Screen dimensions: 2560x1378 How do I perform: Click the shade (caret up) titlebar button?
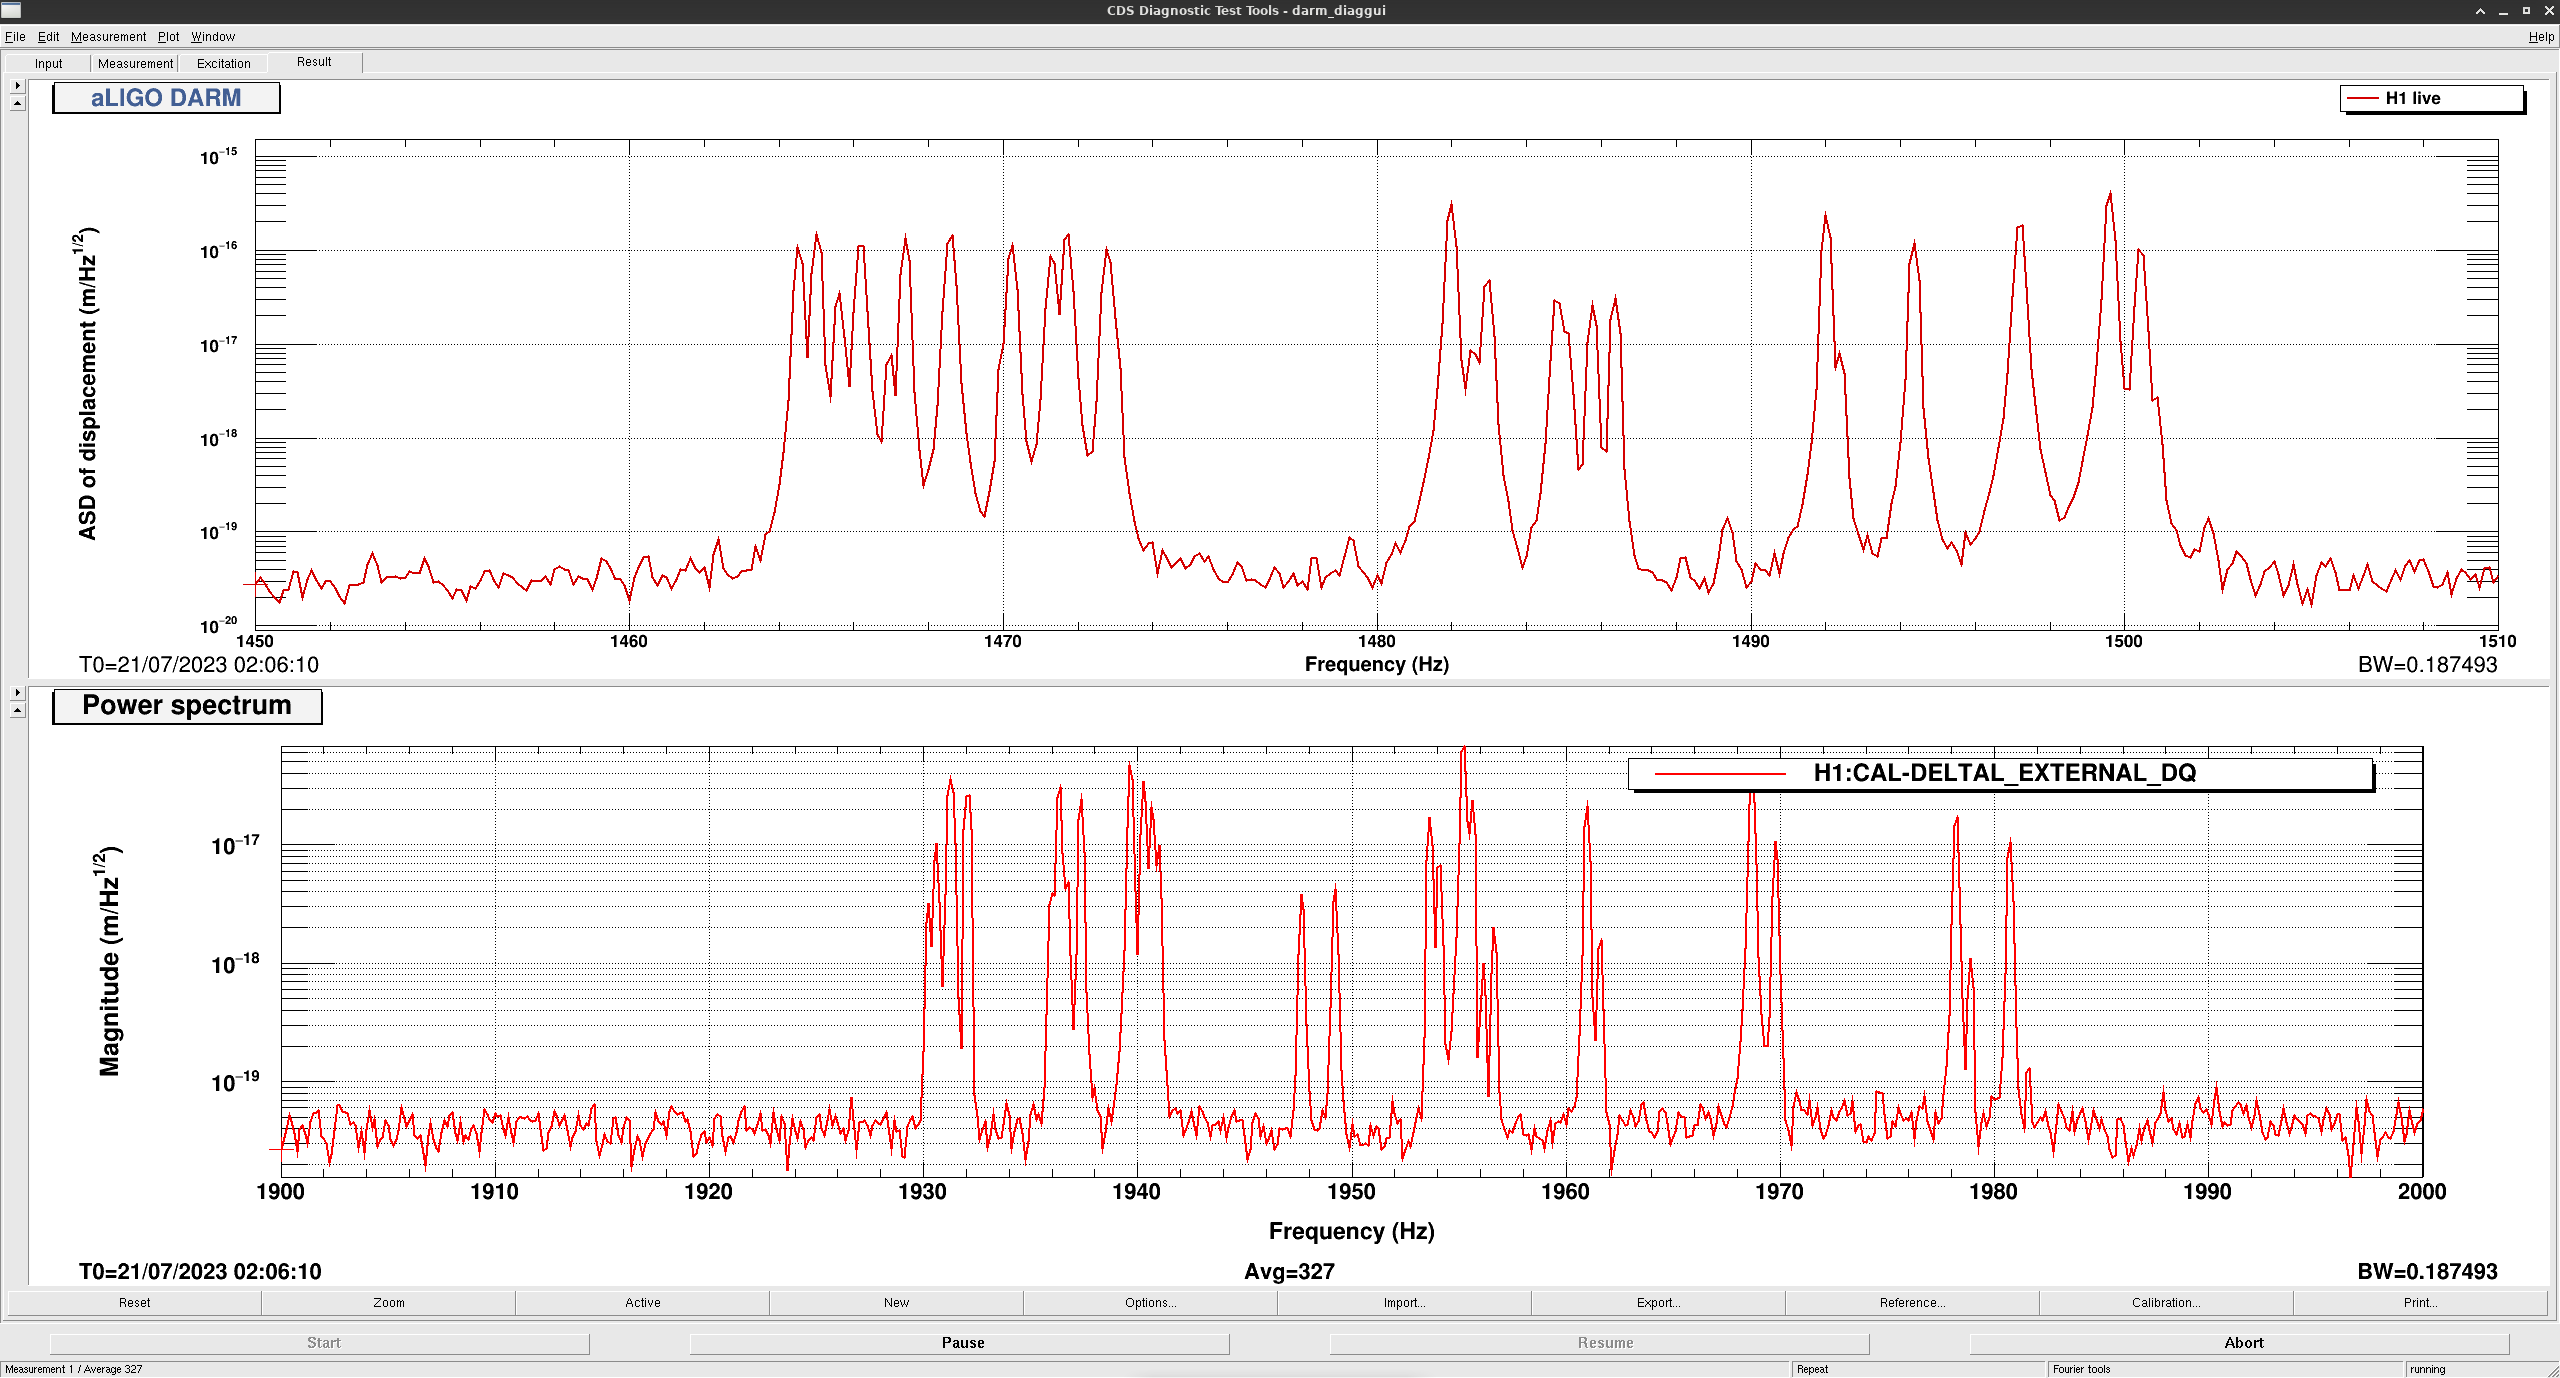pos(2480,11)
